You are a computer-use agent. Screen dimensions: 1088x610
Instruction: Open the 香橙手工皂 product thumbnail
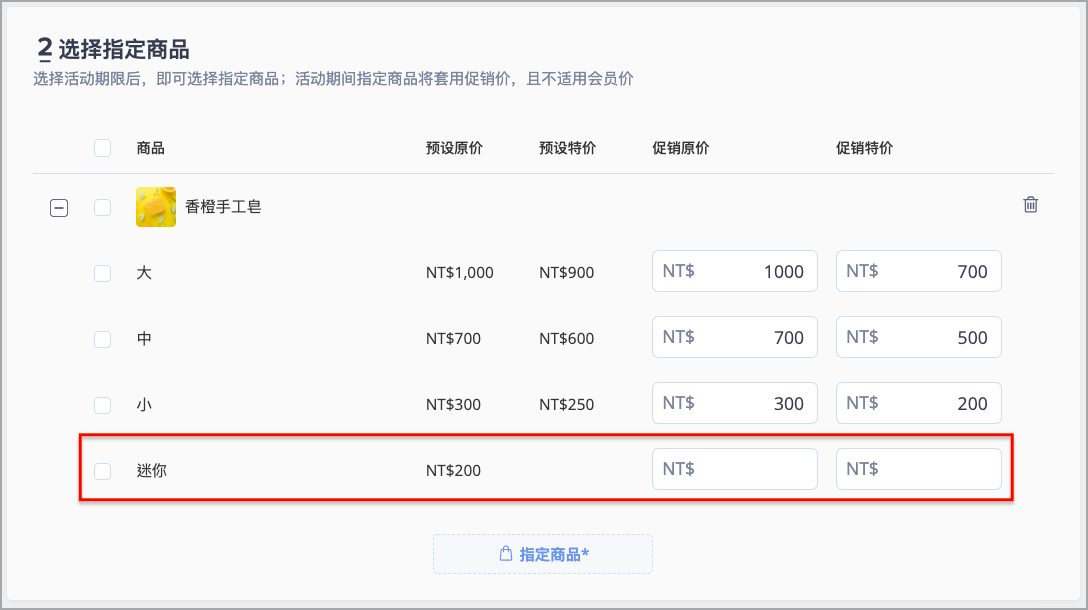(155, 207)
